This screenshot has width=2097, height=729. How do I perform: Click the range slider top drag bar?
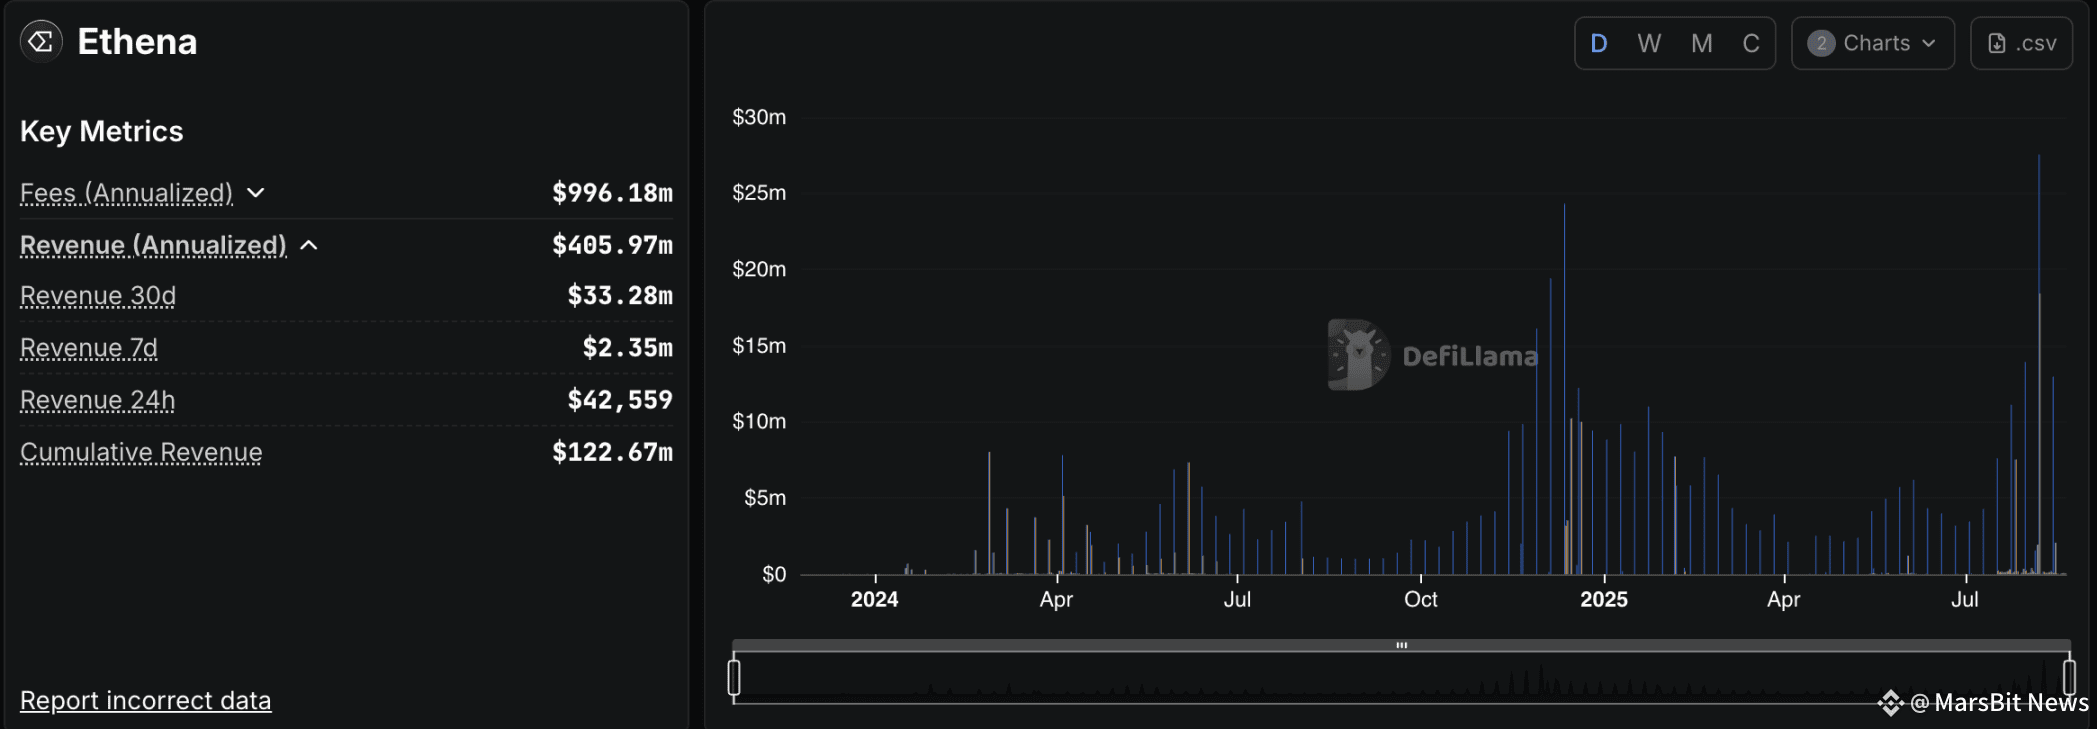1401,645
